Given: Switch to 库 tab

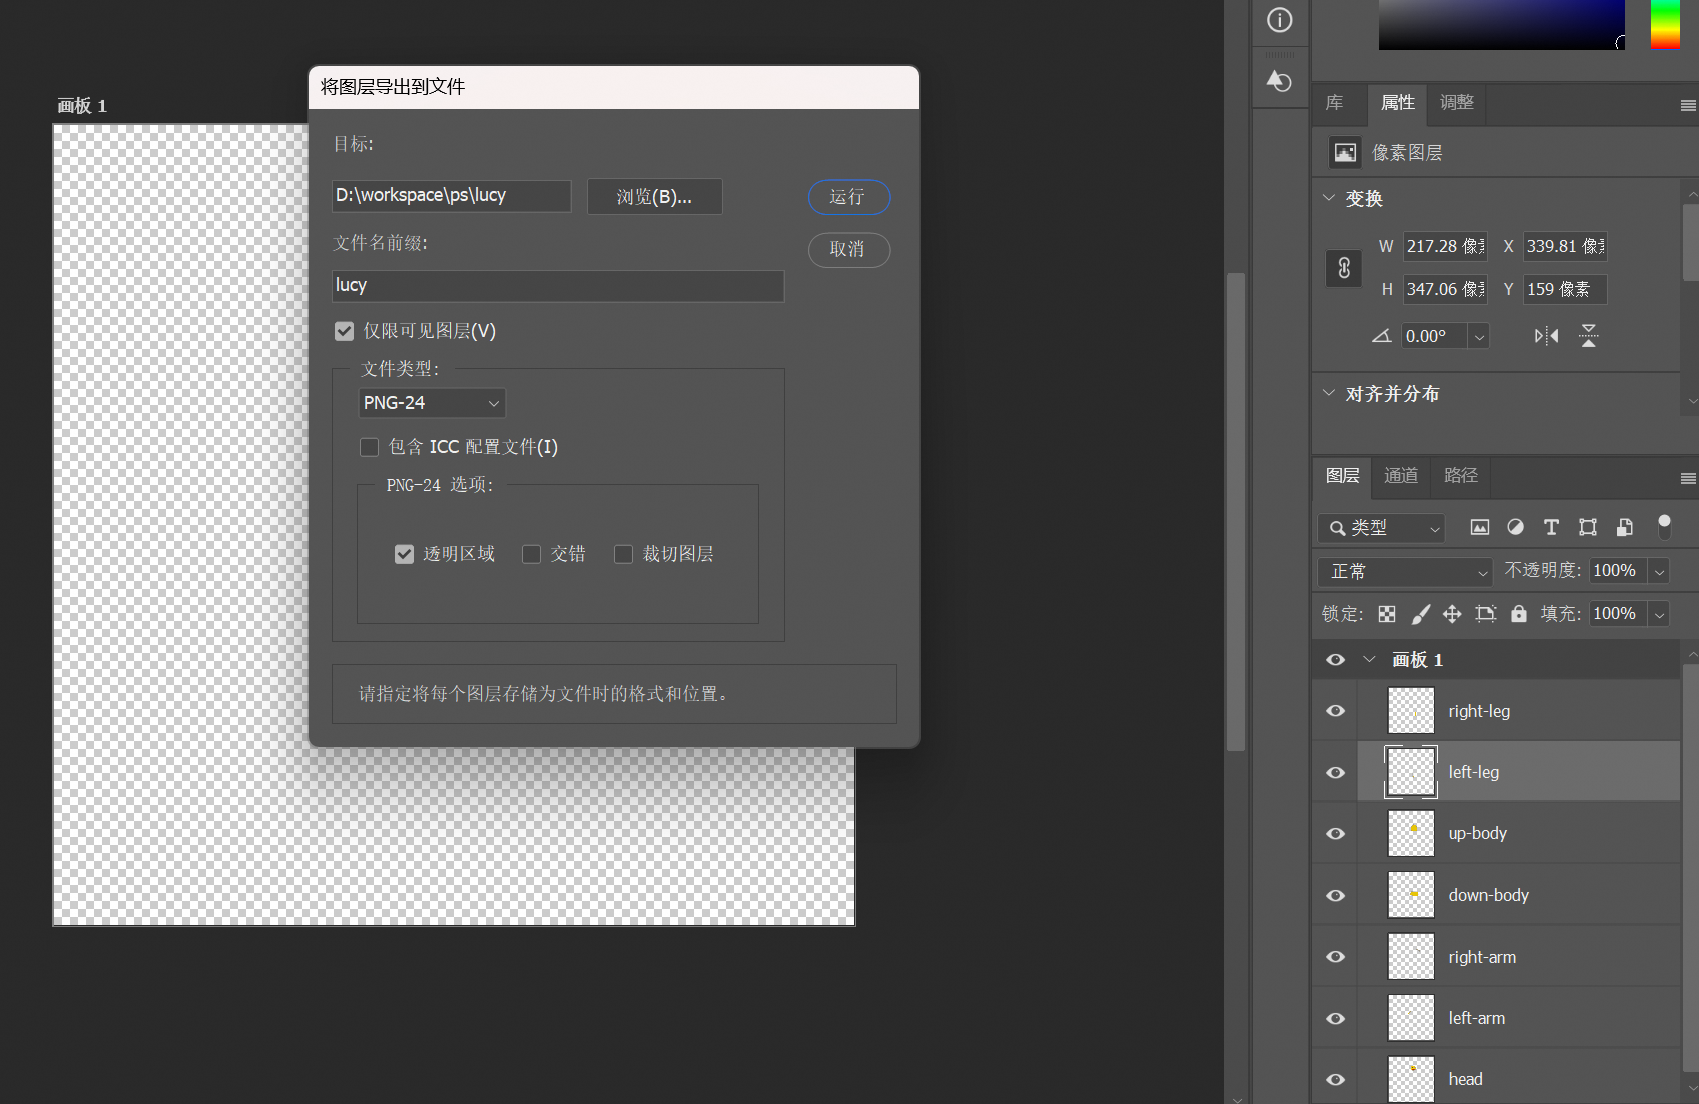Looking at the screenshot, I should coord(1334,103).
